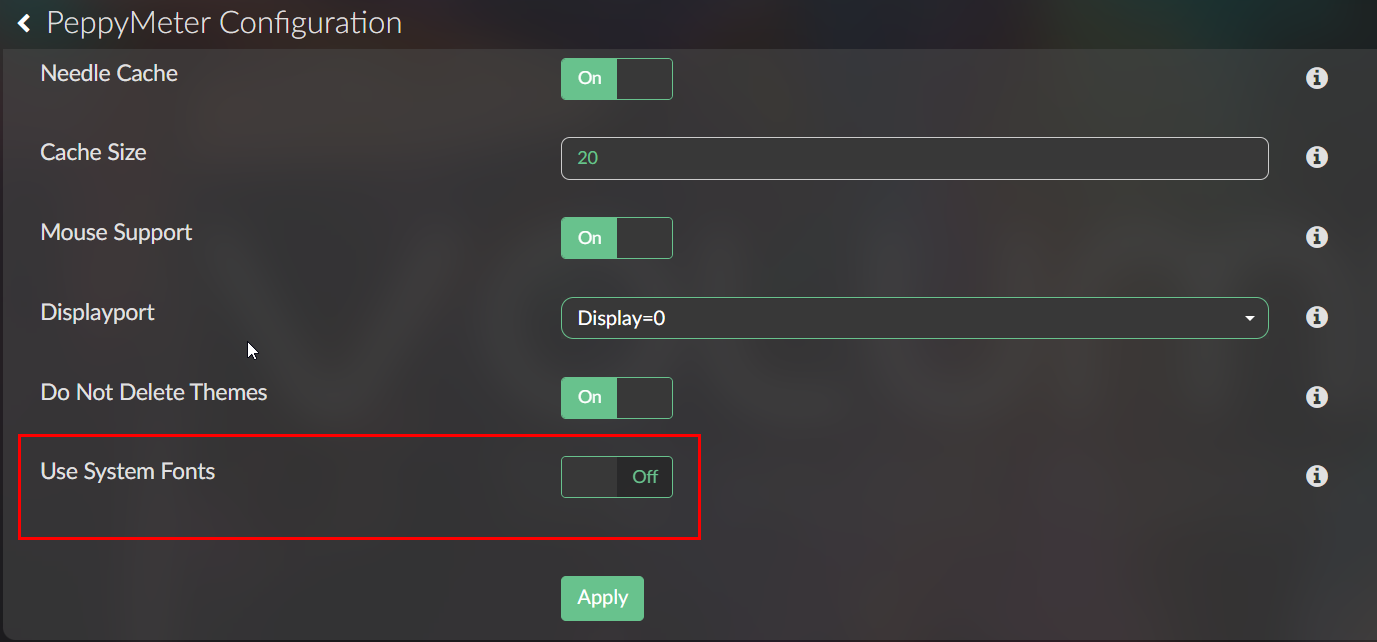
Task: Click the Mouse Support info icon
Action: (x=1317, y=237)
